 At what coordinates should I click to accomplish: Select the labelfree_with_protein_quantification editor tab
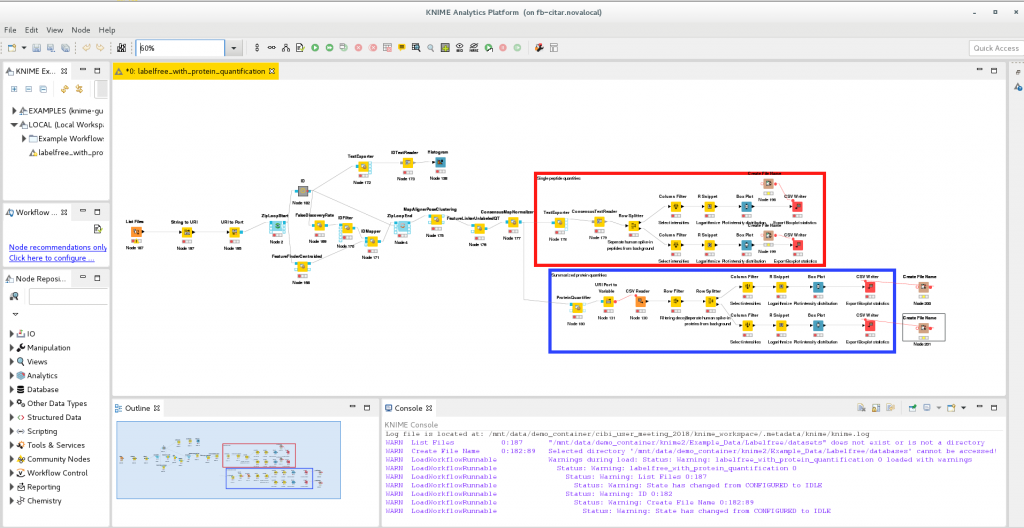click(x=195, y=71)
